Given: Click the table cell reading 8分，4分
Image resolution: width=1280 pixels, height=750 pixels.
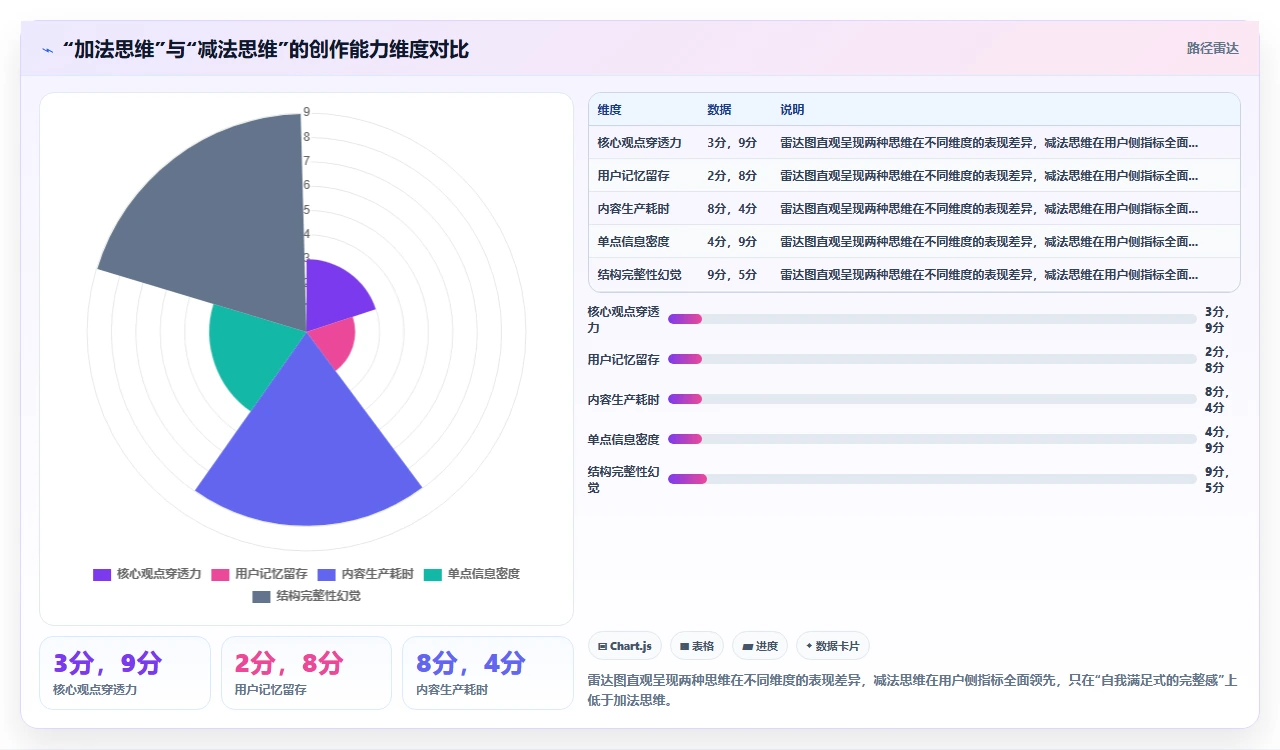Looking at the screenshot, I should pos(732,209).
